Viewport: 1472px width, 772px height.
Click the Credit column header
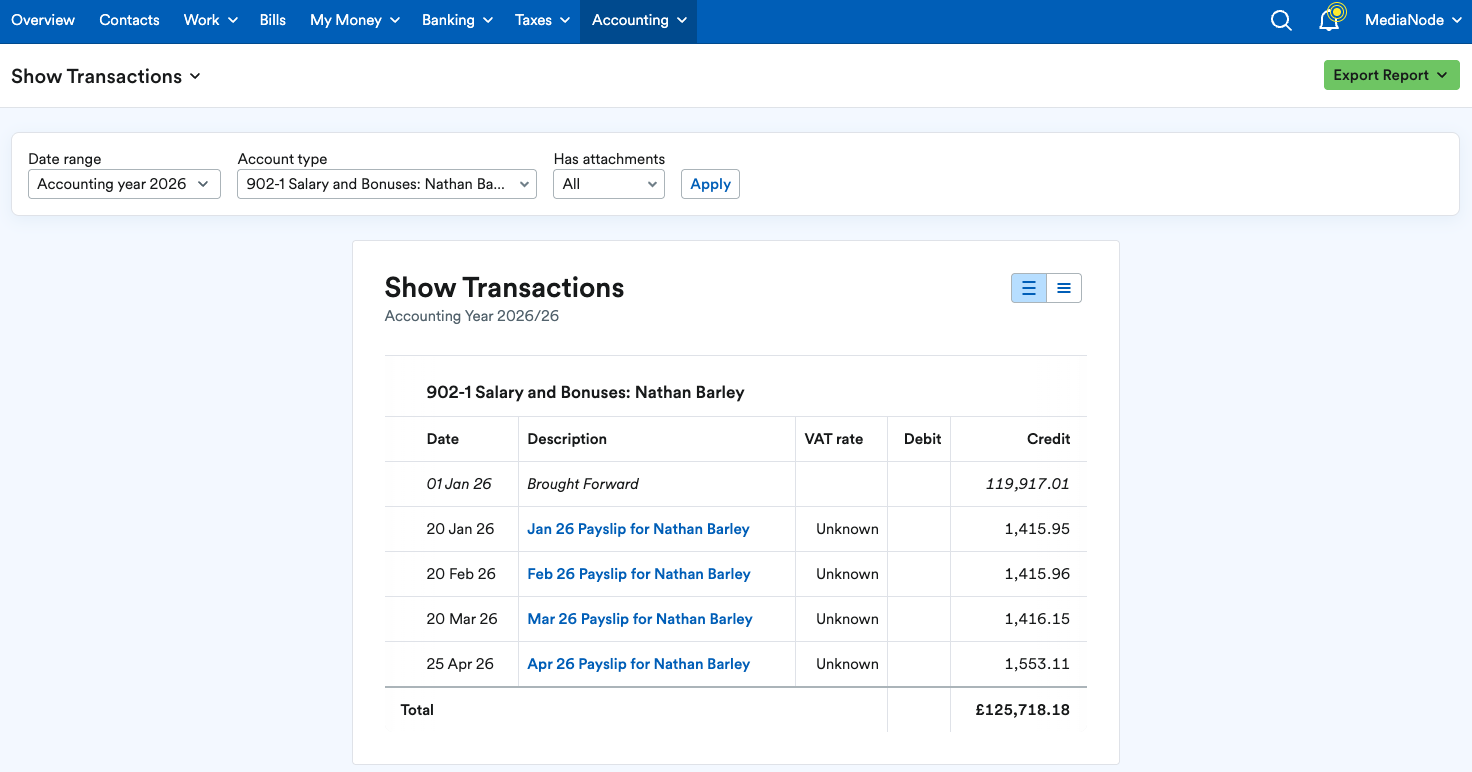(1048, 439)
